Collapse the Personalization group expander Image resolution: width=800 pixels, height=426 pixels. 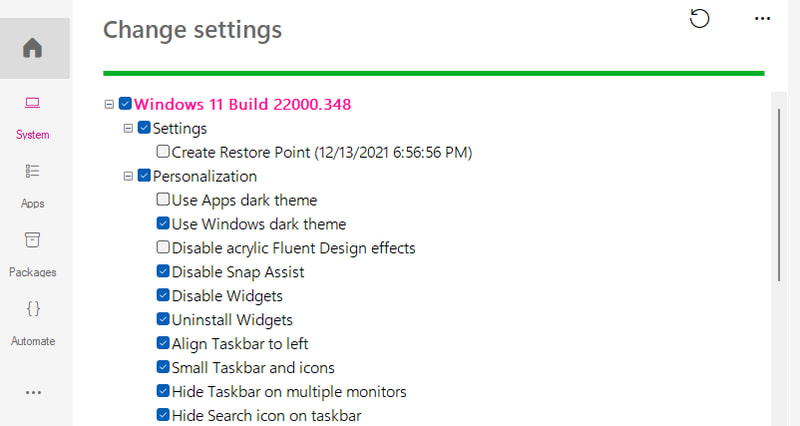128,176
